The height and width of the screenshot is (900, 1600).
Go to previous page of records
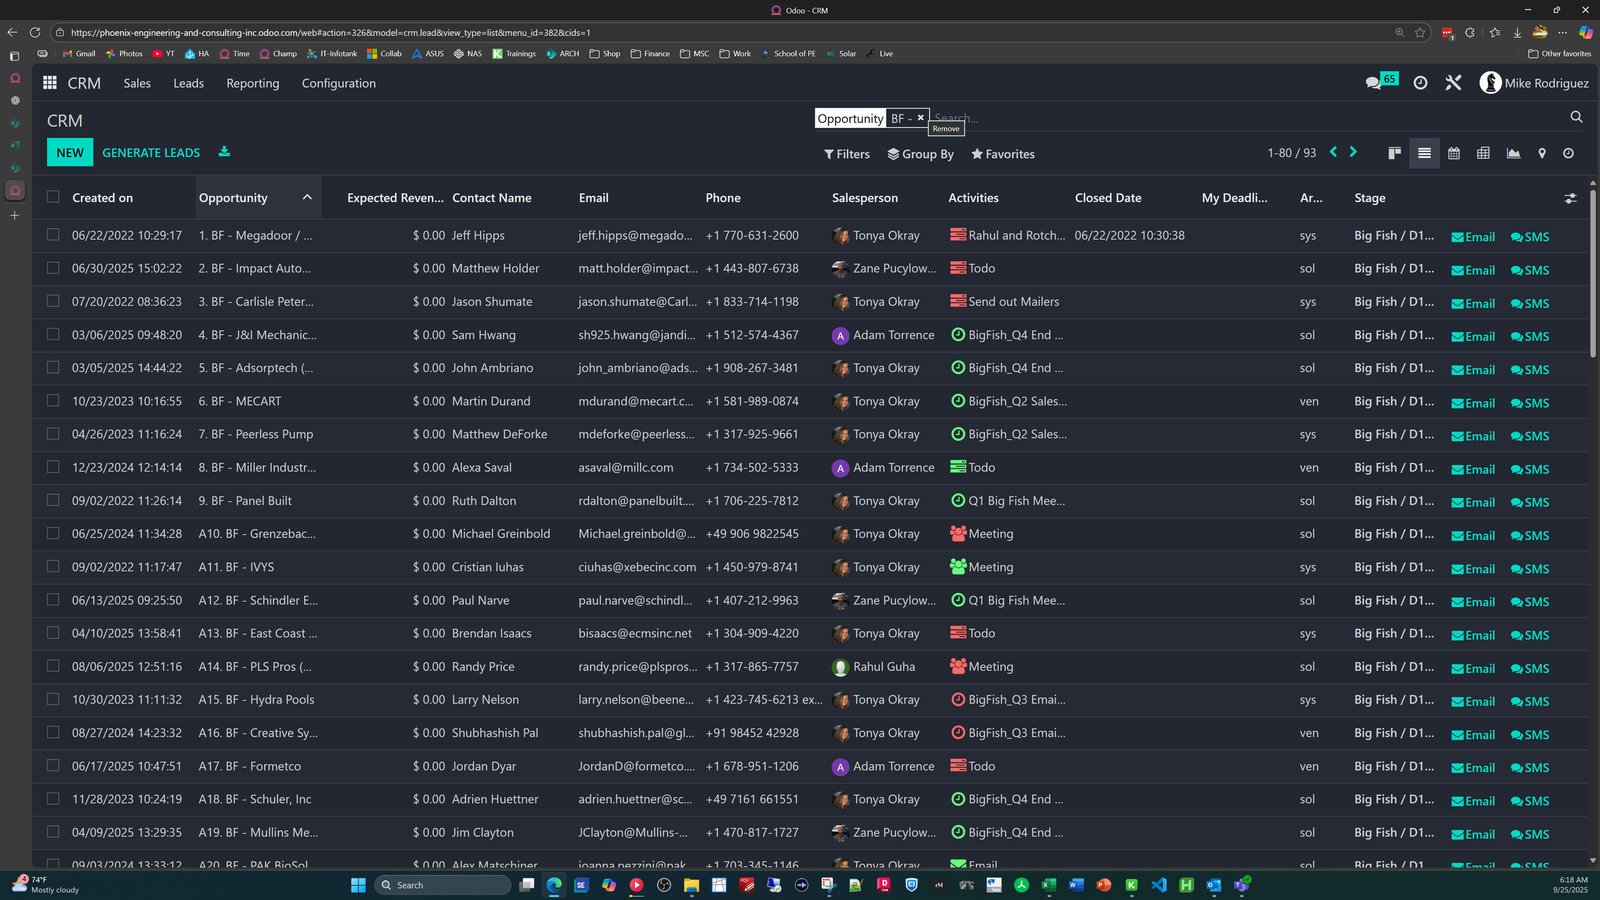[1333, 152]
